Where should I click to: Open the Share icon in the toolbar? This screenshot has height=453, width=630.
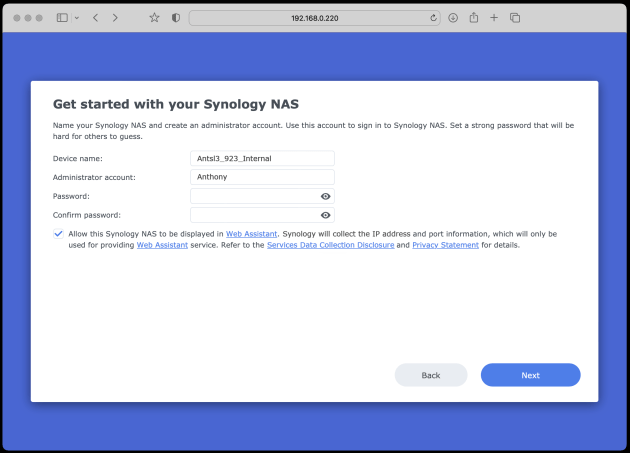[474, 18]
